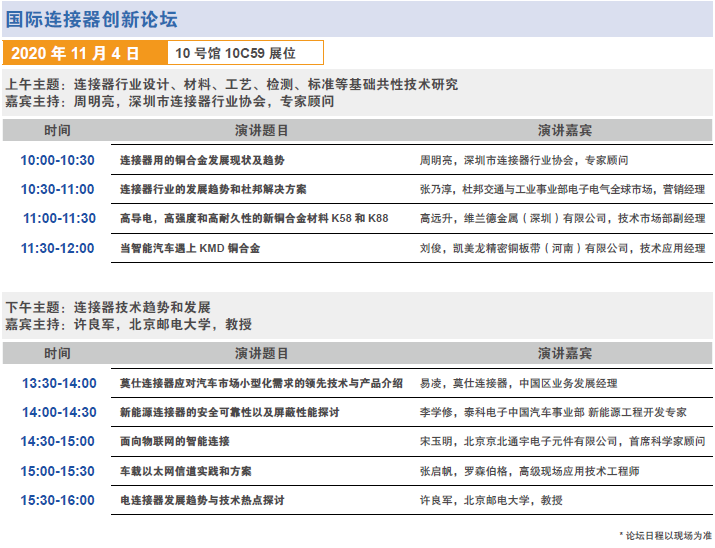Click the 时间 header in the afternoon table
Image resolution: width=715 pixels, height=548 pixels.
click(57, 353)
